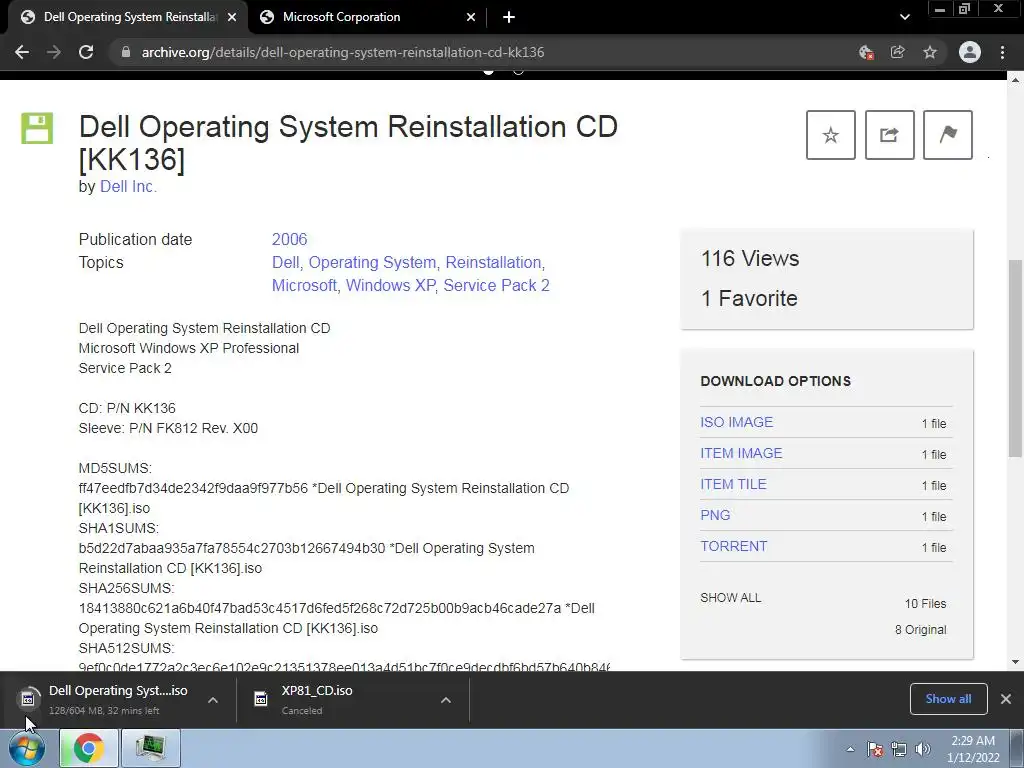Click the address bar URL field
This screenshot has height=768, width=1024.
(483, 52)
